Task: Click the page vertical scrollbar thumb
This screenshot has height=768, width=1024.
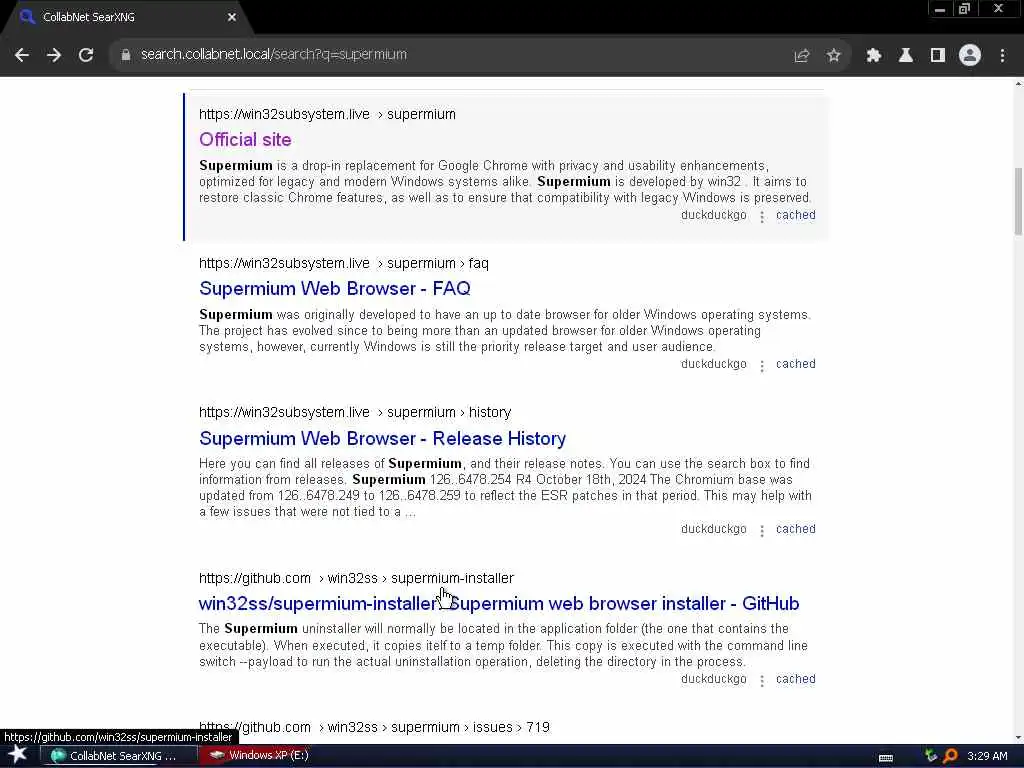Action: point(1018,200)
